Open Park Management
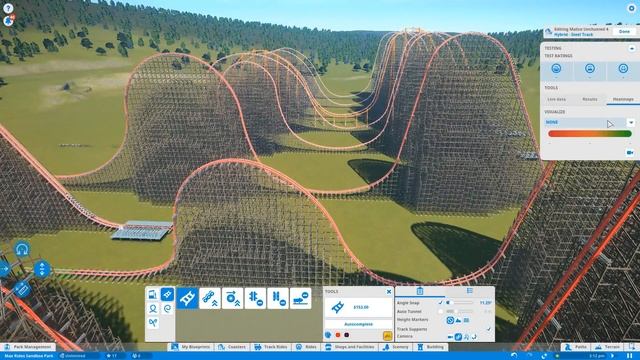 pyautogui.click(x=28, y=347)
